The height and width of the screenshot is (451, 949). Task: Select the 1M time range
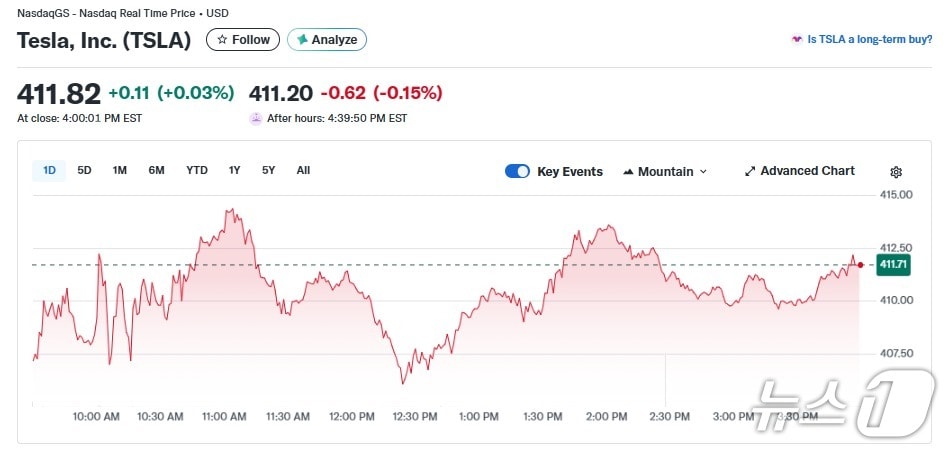[119, 170]
